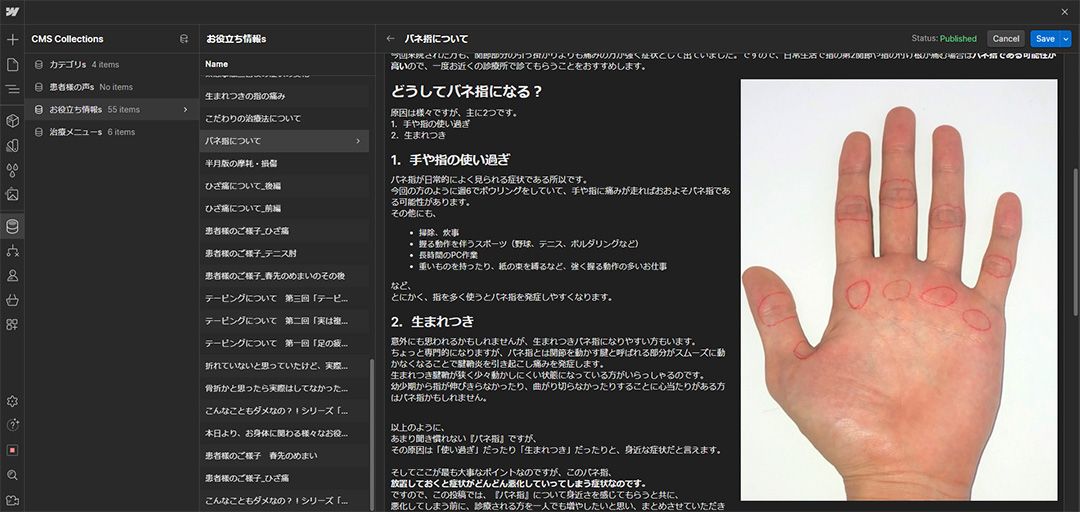
Task: Expand the お役立ち情報s collection chevron
Action: (x=185, y=109)
